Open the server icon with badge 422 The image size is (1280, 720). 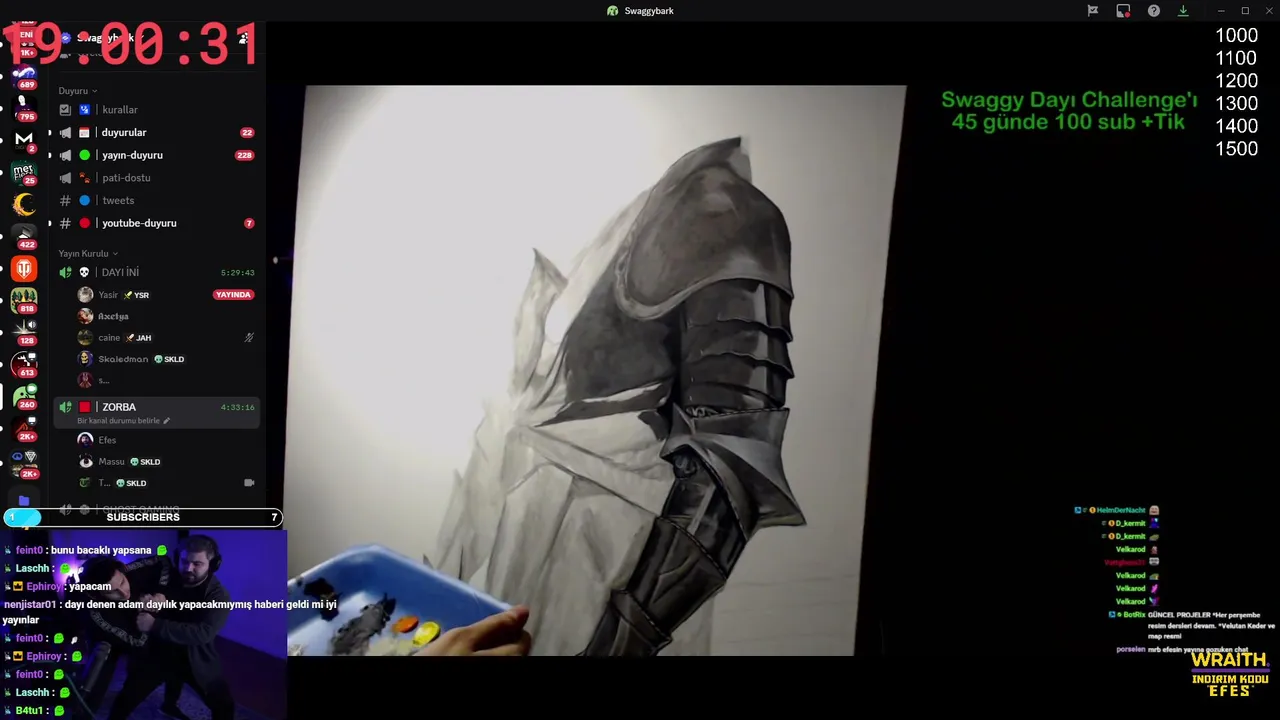click(24, 236)
